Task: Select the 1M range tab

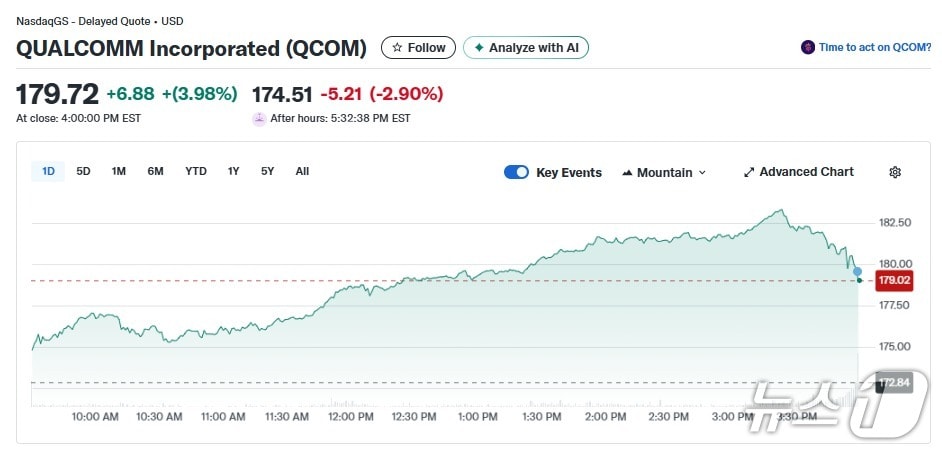Action: pos(119,171)
